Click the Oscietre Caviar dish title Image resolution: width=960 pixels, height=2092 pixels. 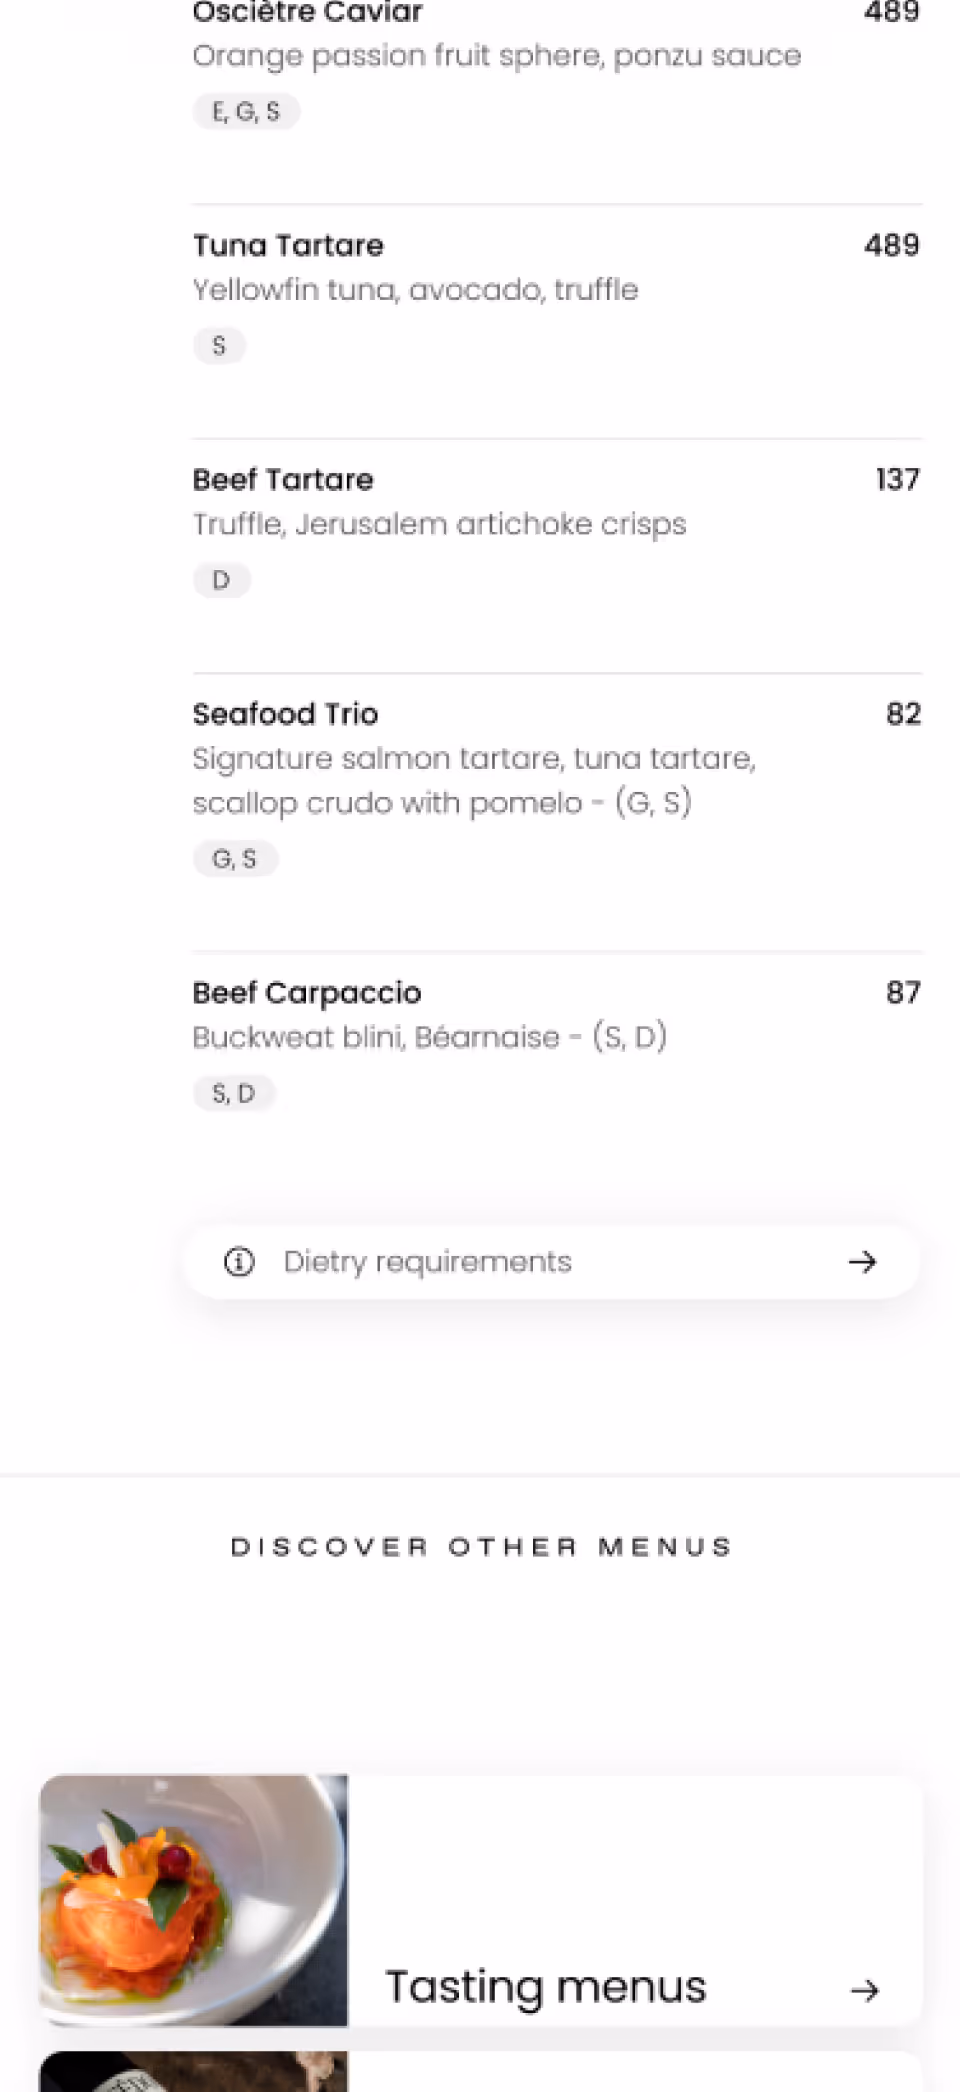pos(308,13)
